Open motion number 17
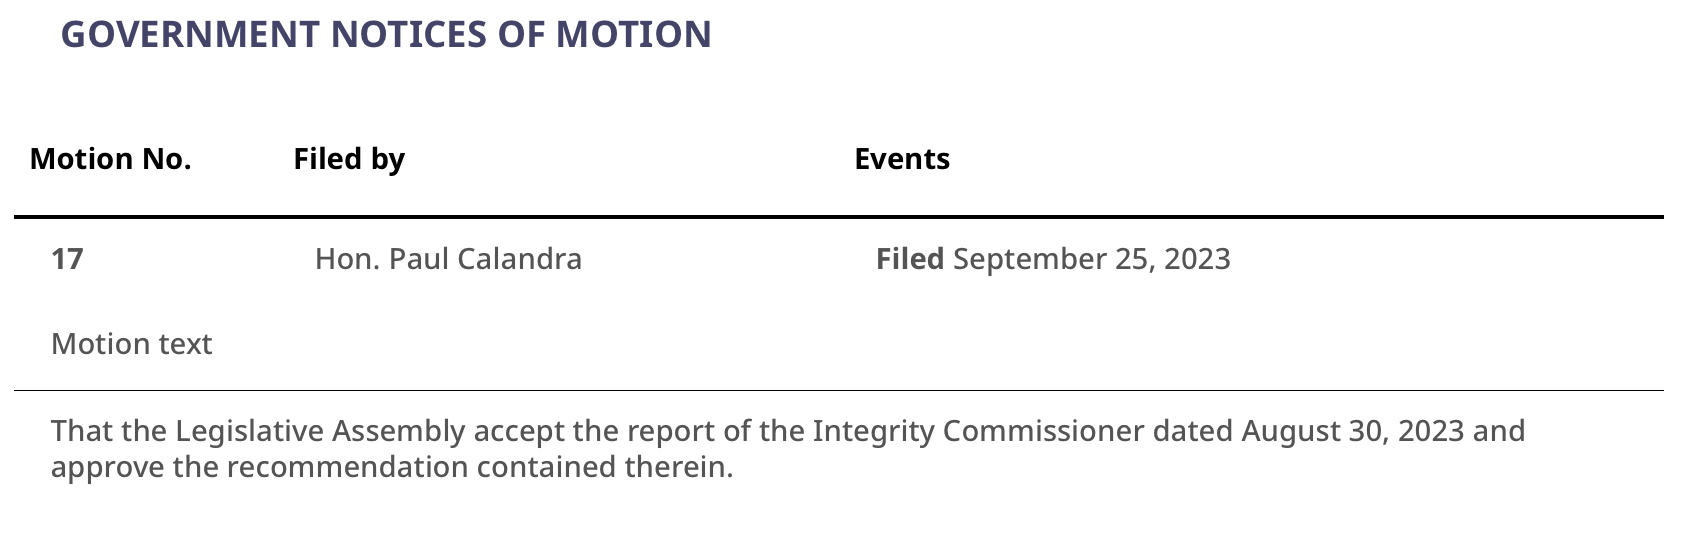 [x=67, y=259]
